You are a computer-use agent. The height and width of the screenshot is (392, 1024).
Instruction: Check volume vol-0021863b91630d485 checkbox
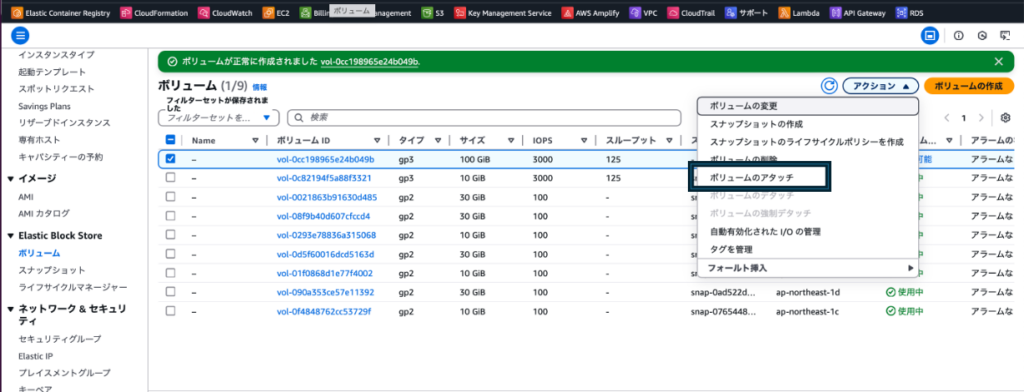(170, 196)
